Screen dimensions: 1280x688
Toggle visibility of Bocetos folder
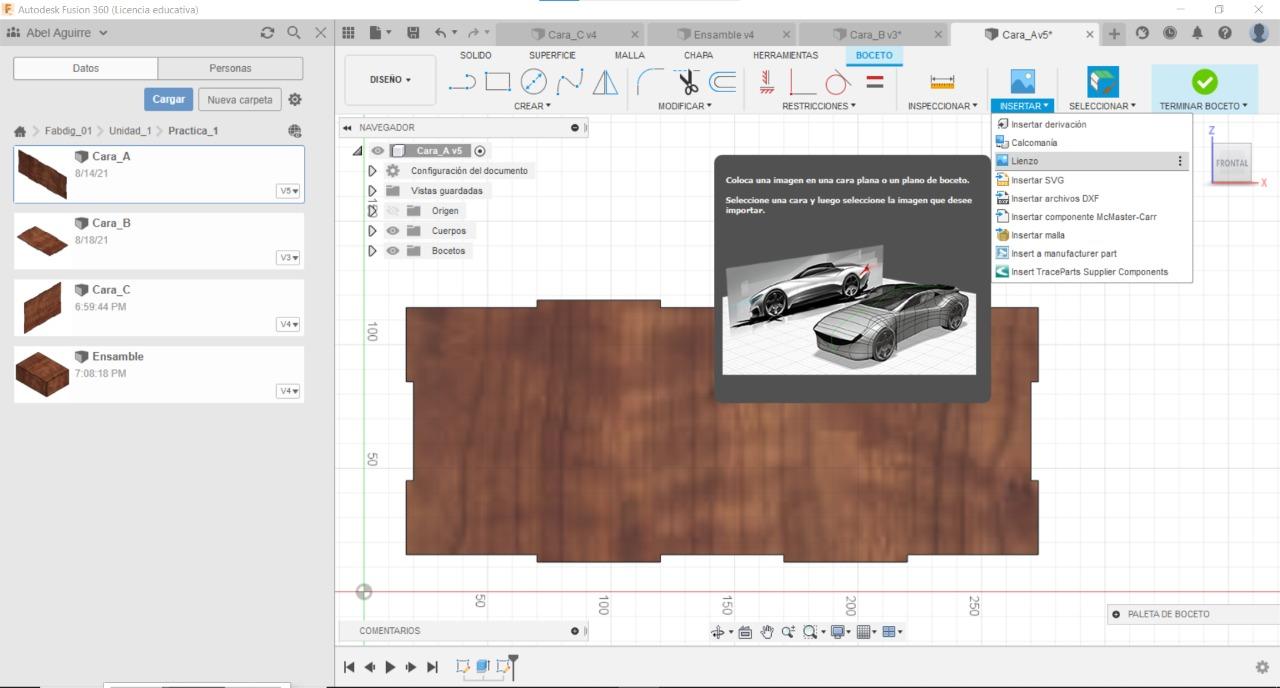click(x=393, y=251)
